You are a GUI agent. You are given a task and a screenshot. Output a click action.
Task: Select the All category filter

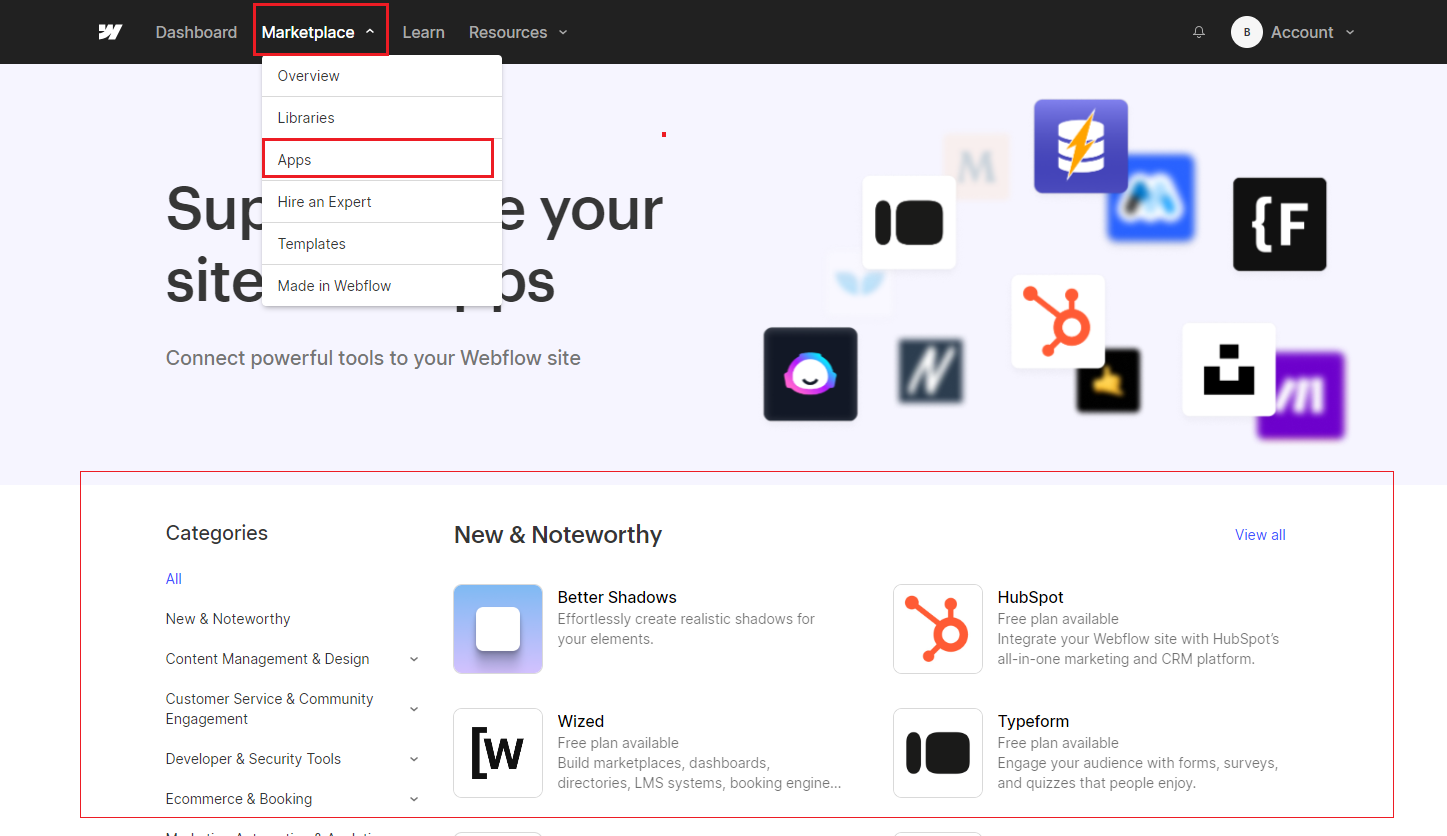point(174,579)
